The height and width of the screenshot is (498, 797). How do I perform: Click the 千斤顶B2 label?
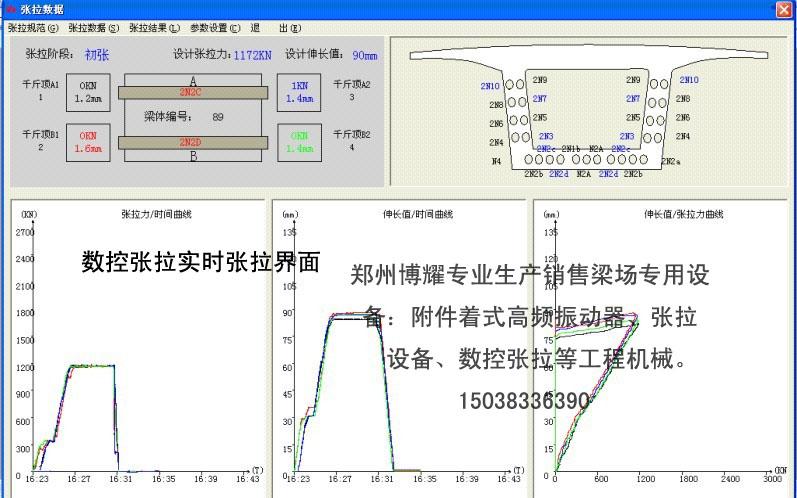352,135
